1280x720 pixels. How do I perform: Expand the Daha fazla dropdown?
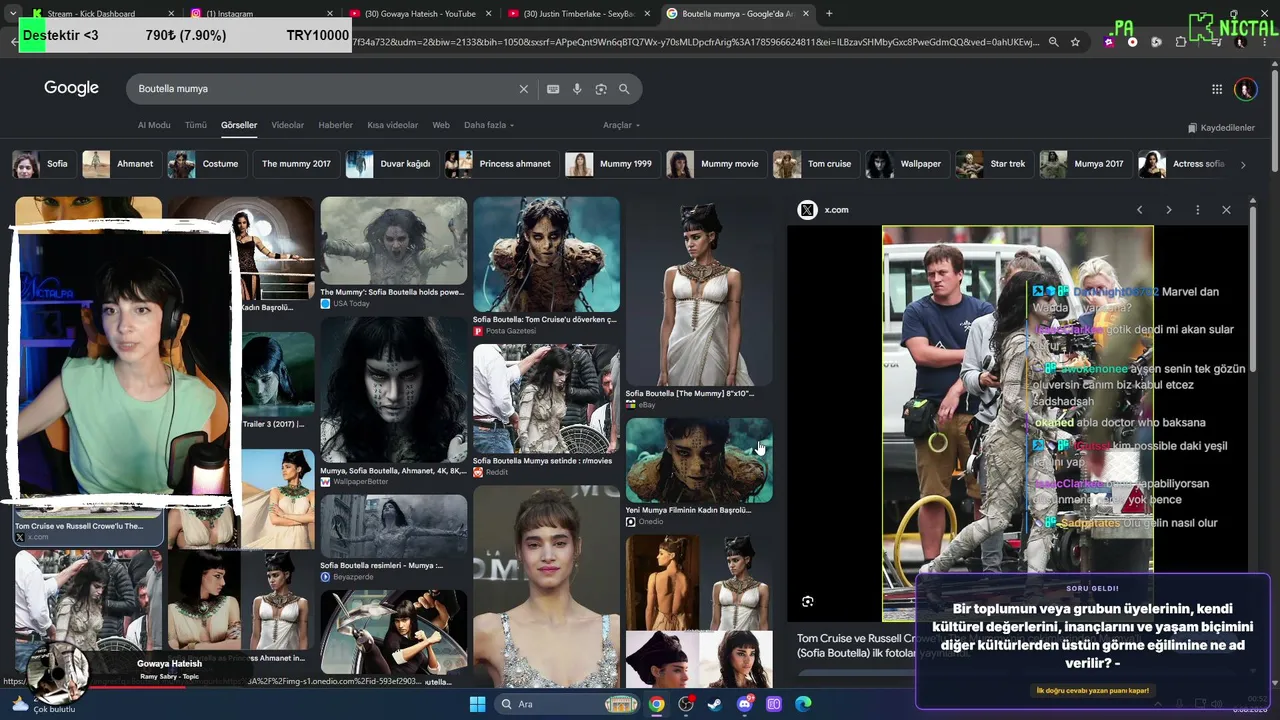(489, 125)
